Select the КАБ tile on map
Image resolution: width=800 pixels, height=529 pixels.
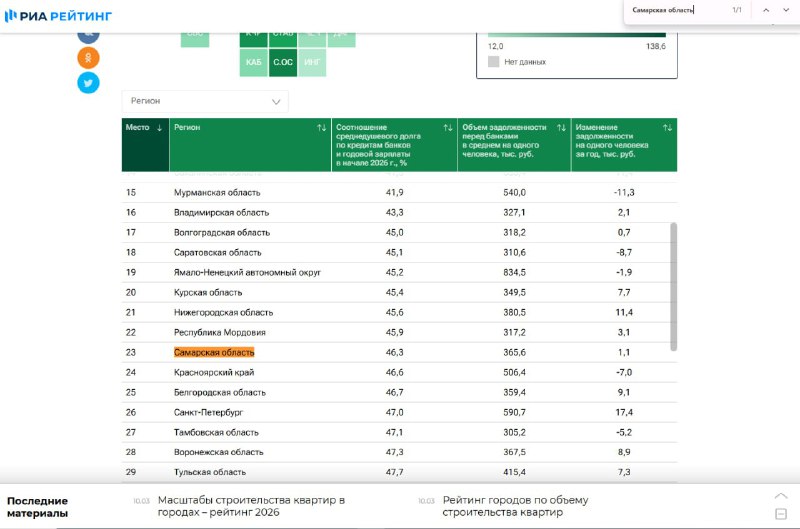(x=254, y=63)
